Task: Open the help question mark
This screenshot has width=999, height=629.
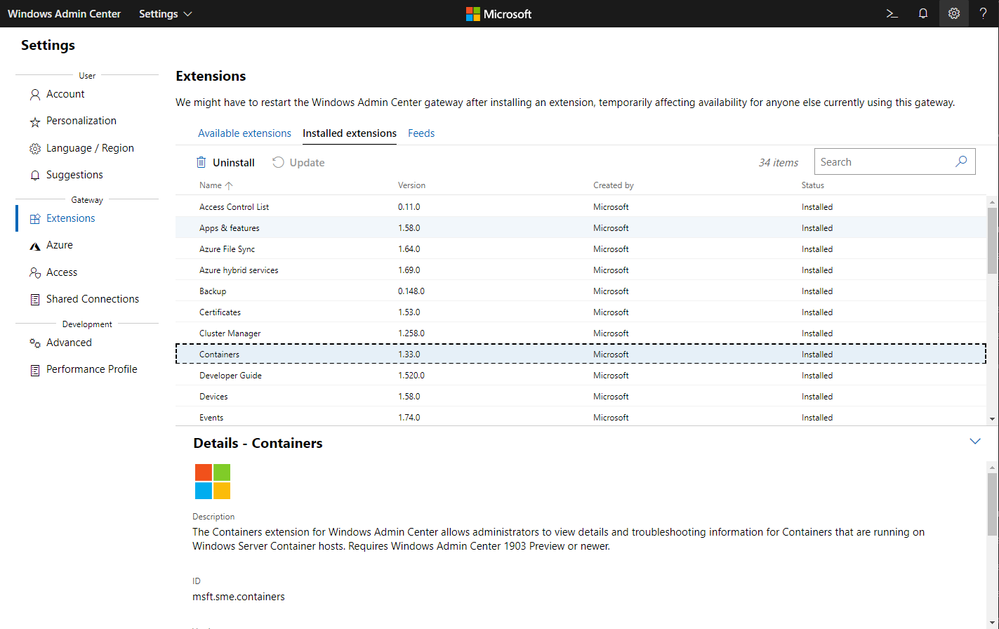Action: coord(983,14)
